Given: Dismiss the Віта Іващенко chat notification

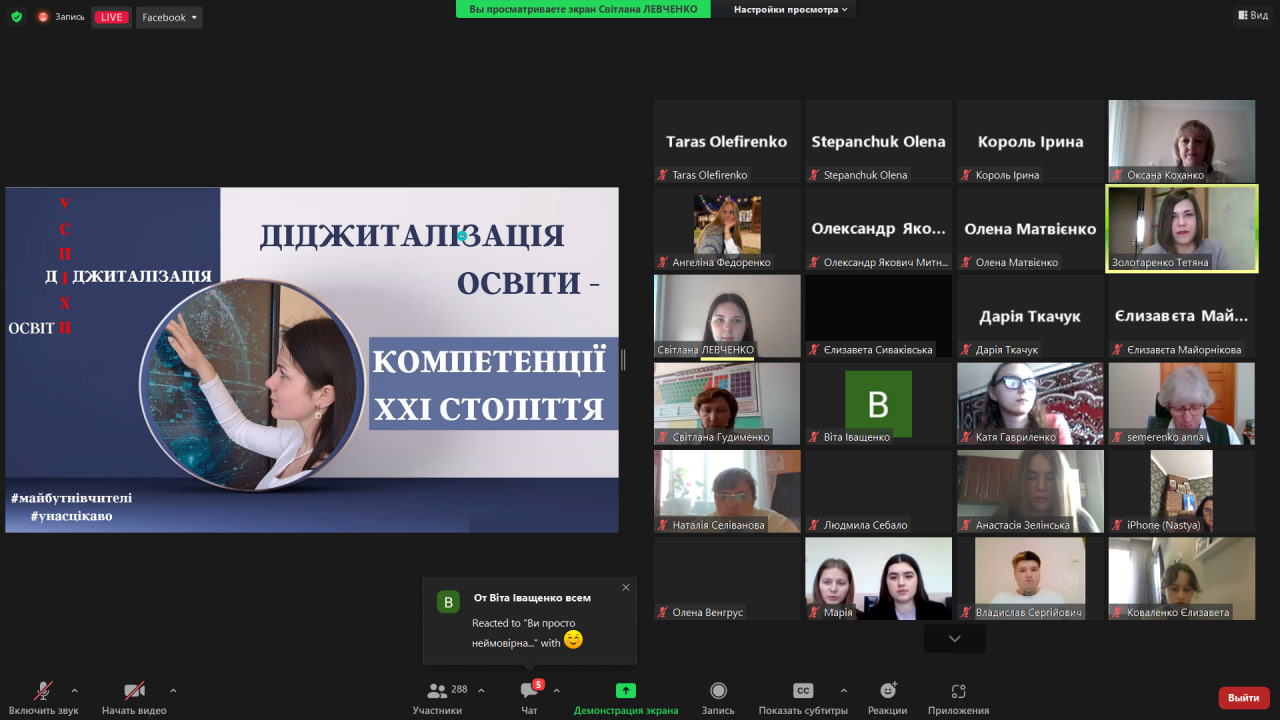Looking at the screenshot, I should 625,588.
